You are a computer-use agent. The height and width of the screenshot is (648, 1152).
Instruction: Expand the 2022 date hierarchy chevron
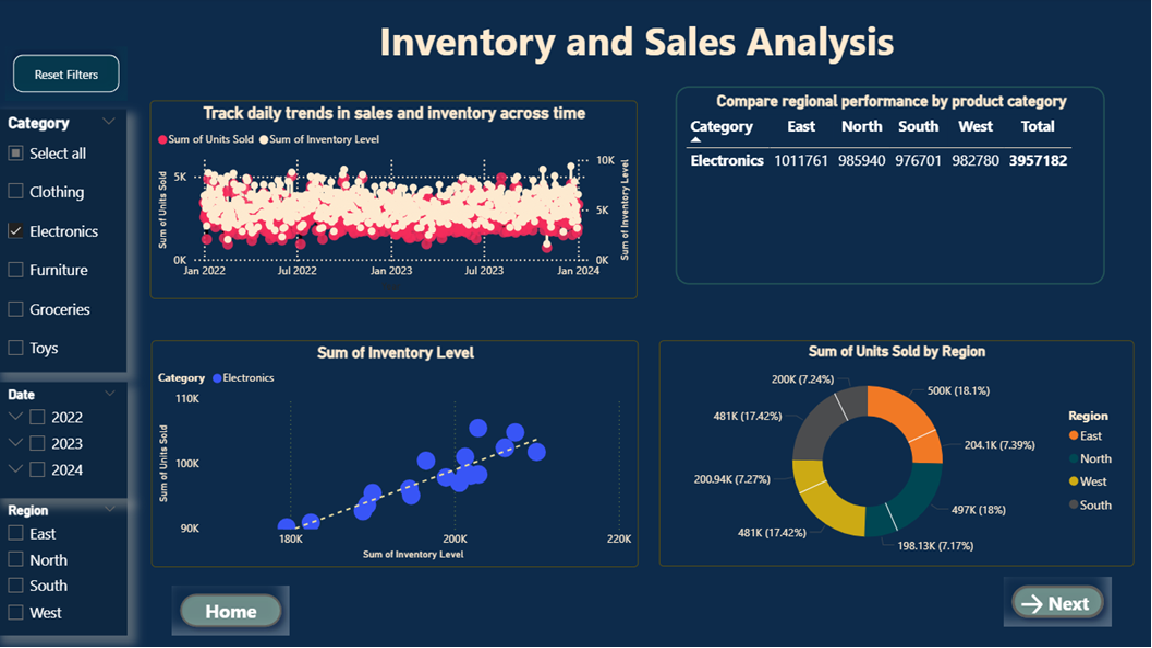tap(16, 417)
